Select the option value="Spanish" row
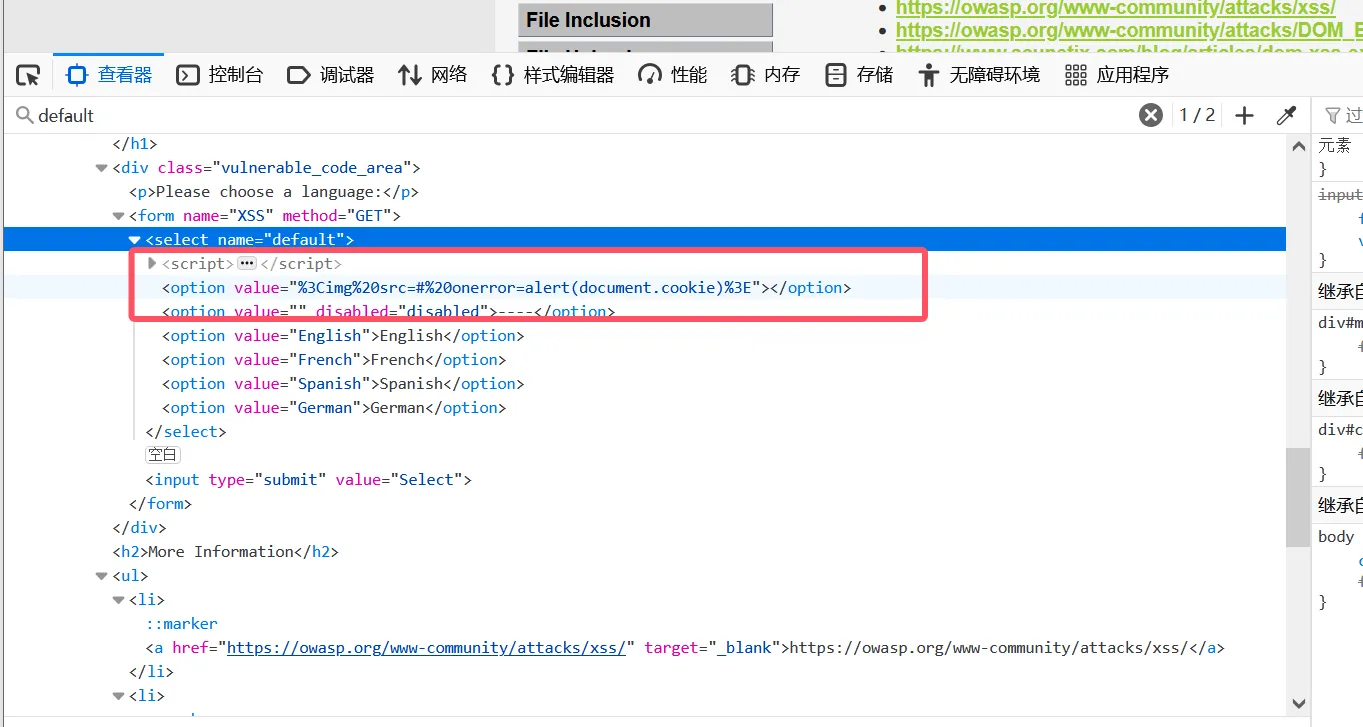Screen dimensions: 1363x727 click(x=645, y=384)
